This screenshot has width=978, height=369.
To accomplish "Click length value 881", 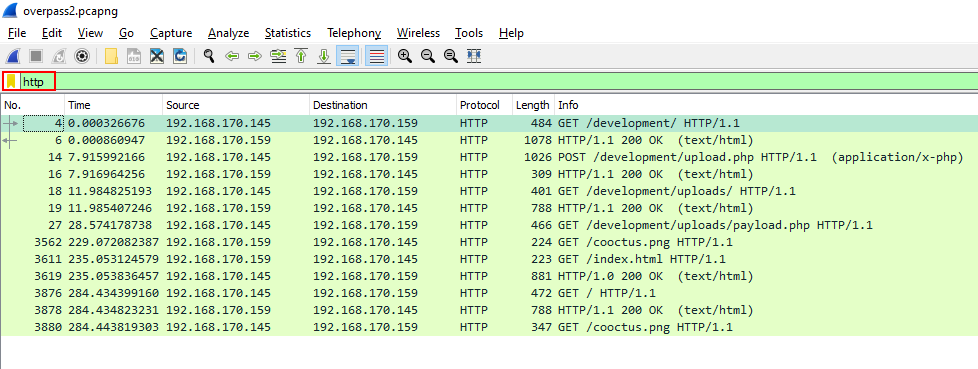I will pyautogui.click(x=541, y=276).
